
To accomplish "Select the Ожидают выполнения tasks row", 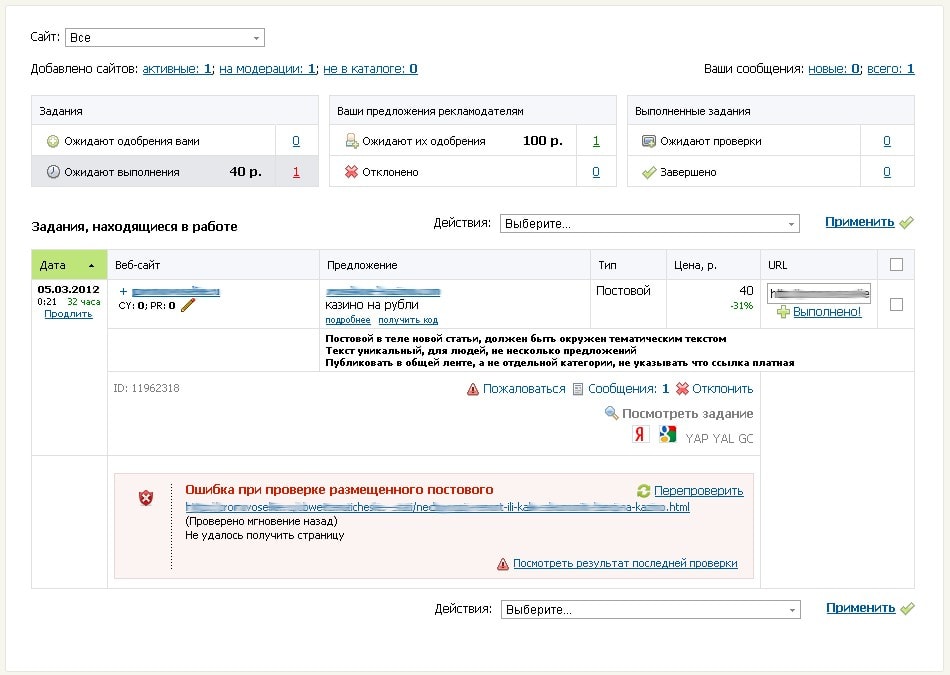I will 174,172.
